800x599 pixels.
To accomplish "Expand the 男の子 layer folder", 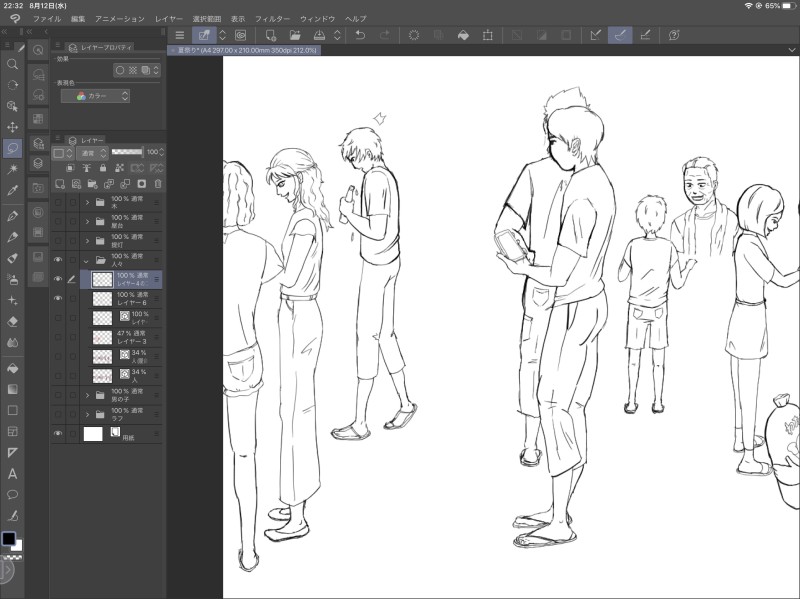I will 87,394.
